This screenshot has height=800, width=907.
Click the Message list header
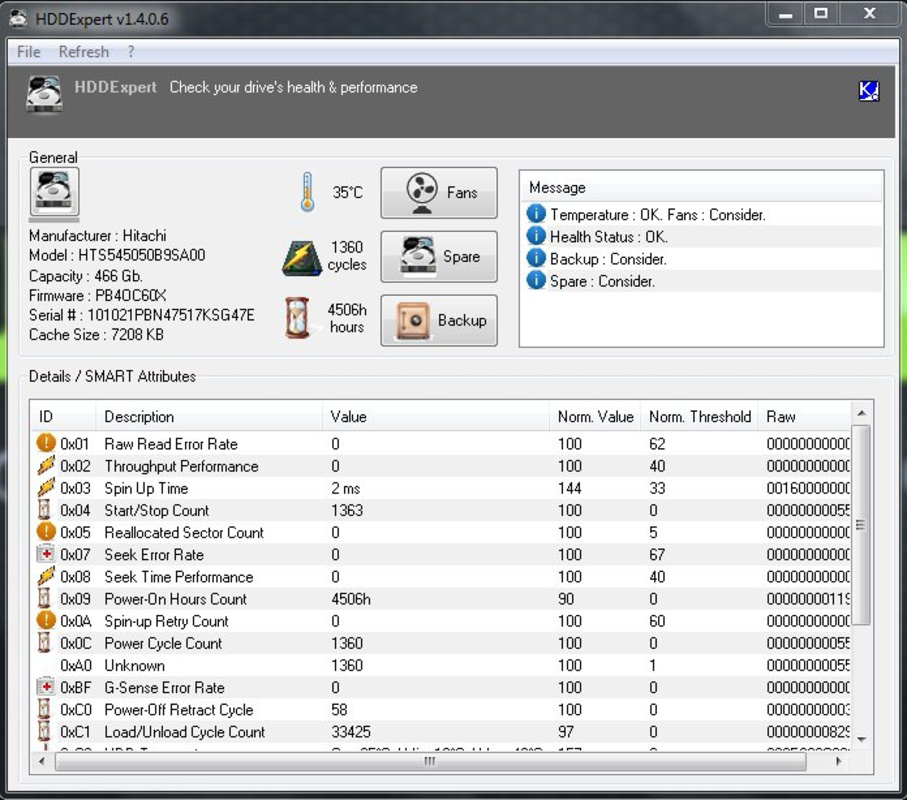(702, 187)
